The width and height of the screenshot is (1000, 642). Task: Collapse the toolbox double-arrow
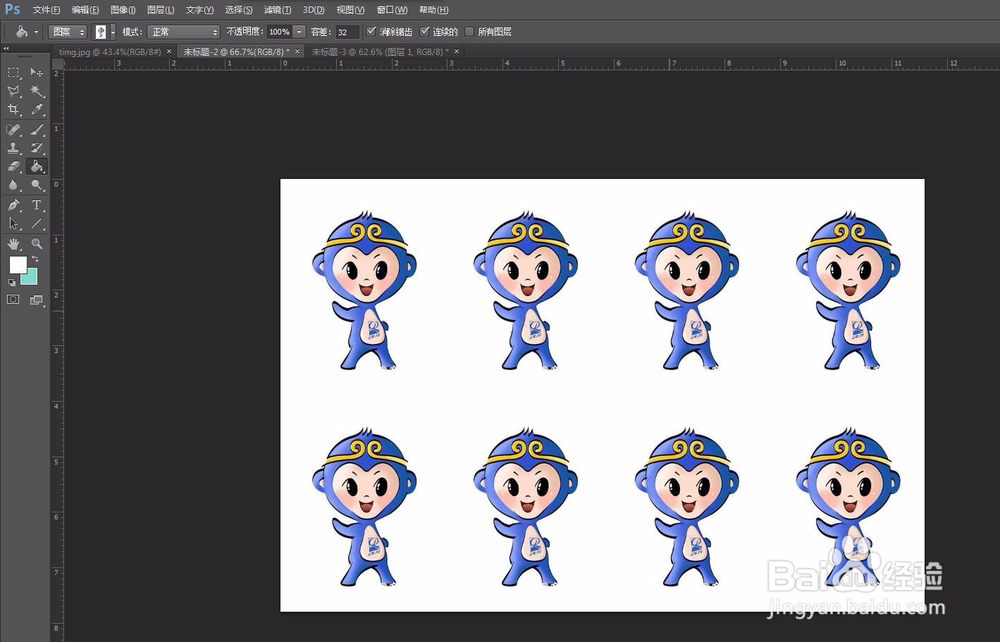click(6, 48)
